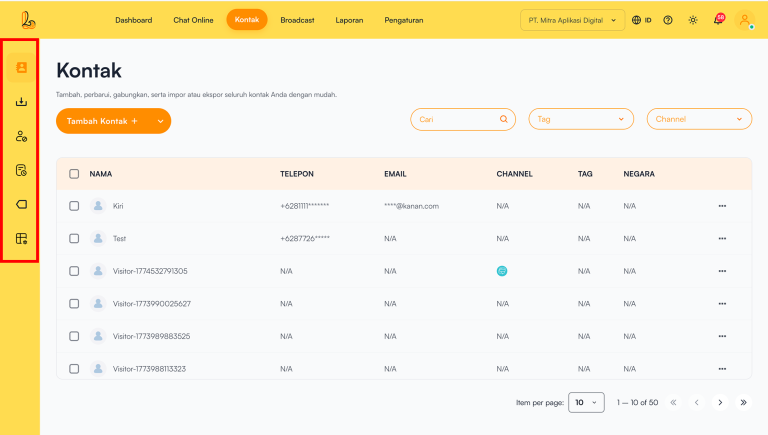Click the custom fields table sidebar icon
Viewport: 768px width, 435px height.
point(21,239)
